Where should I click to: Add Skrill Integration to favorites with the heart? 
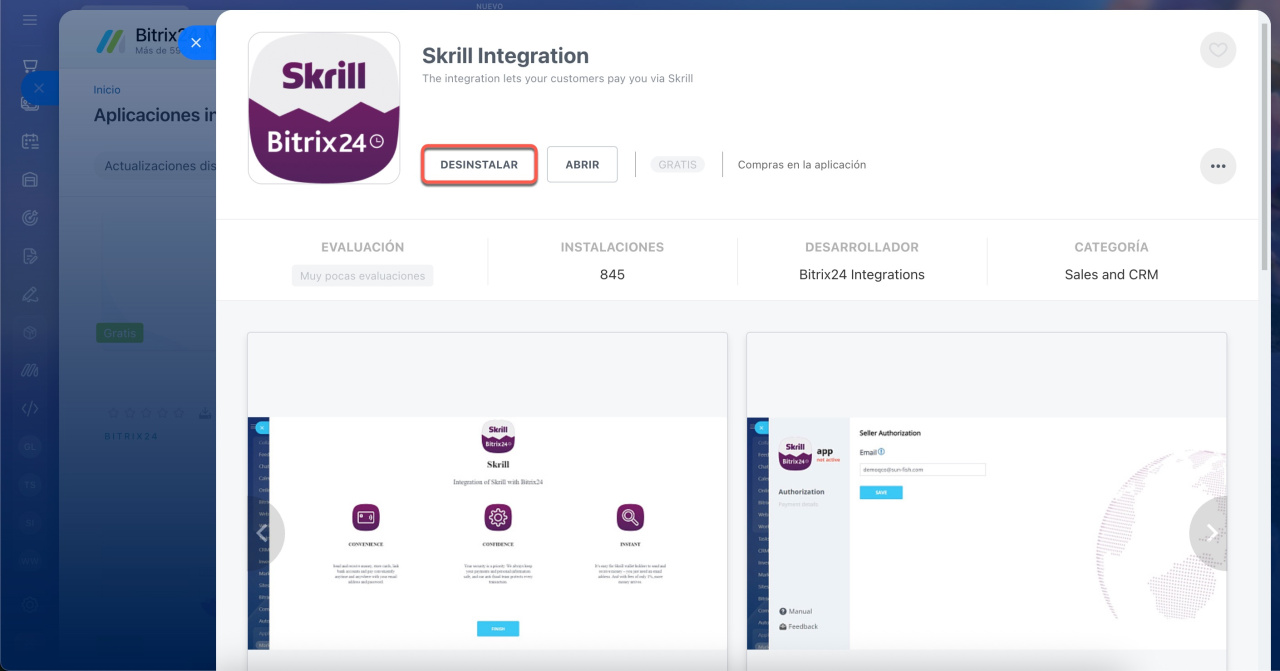click(1218, 50)
